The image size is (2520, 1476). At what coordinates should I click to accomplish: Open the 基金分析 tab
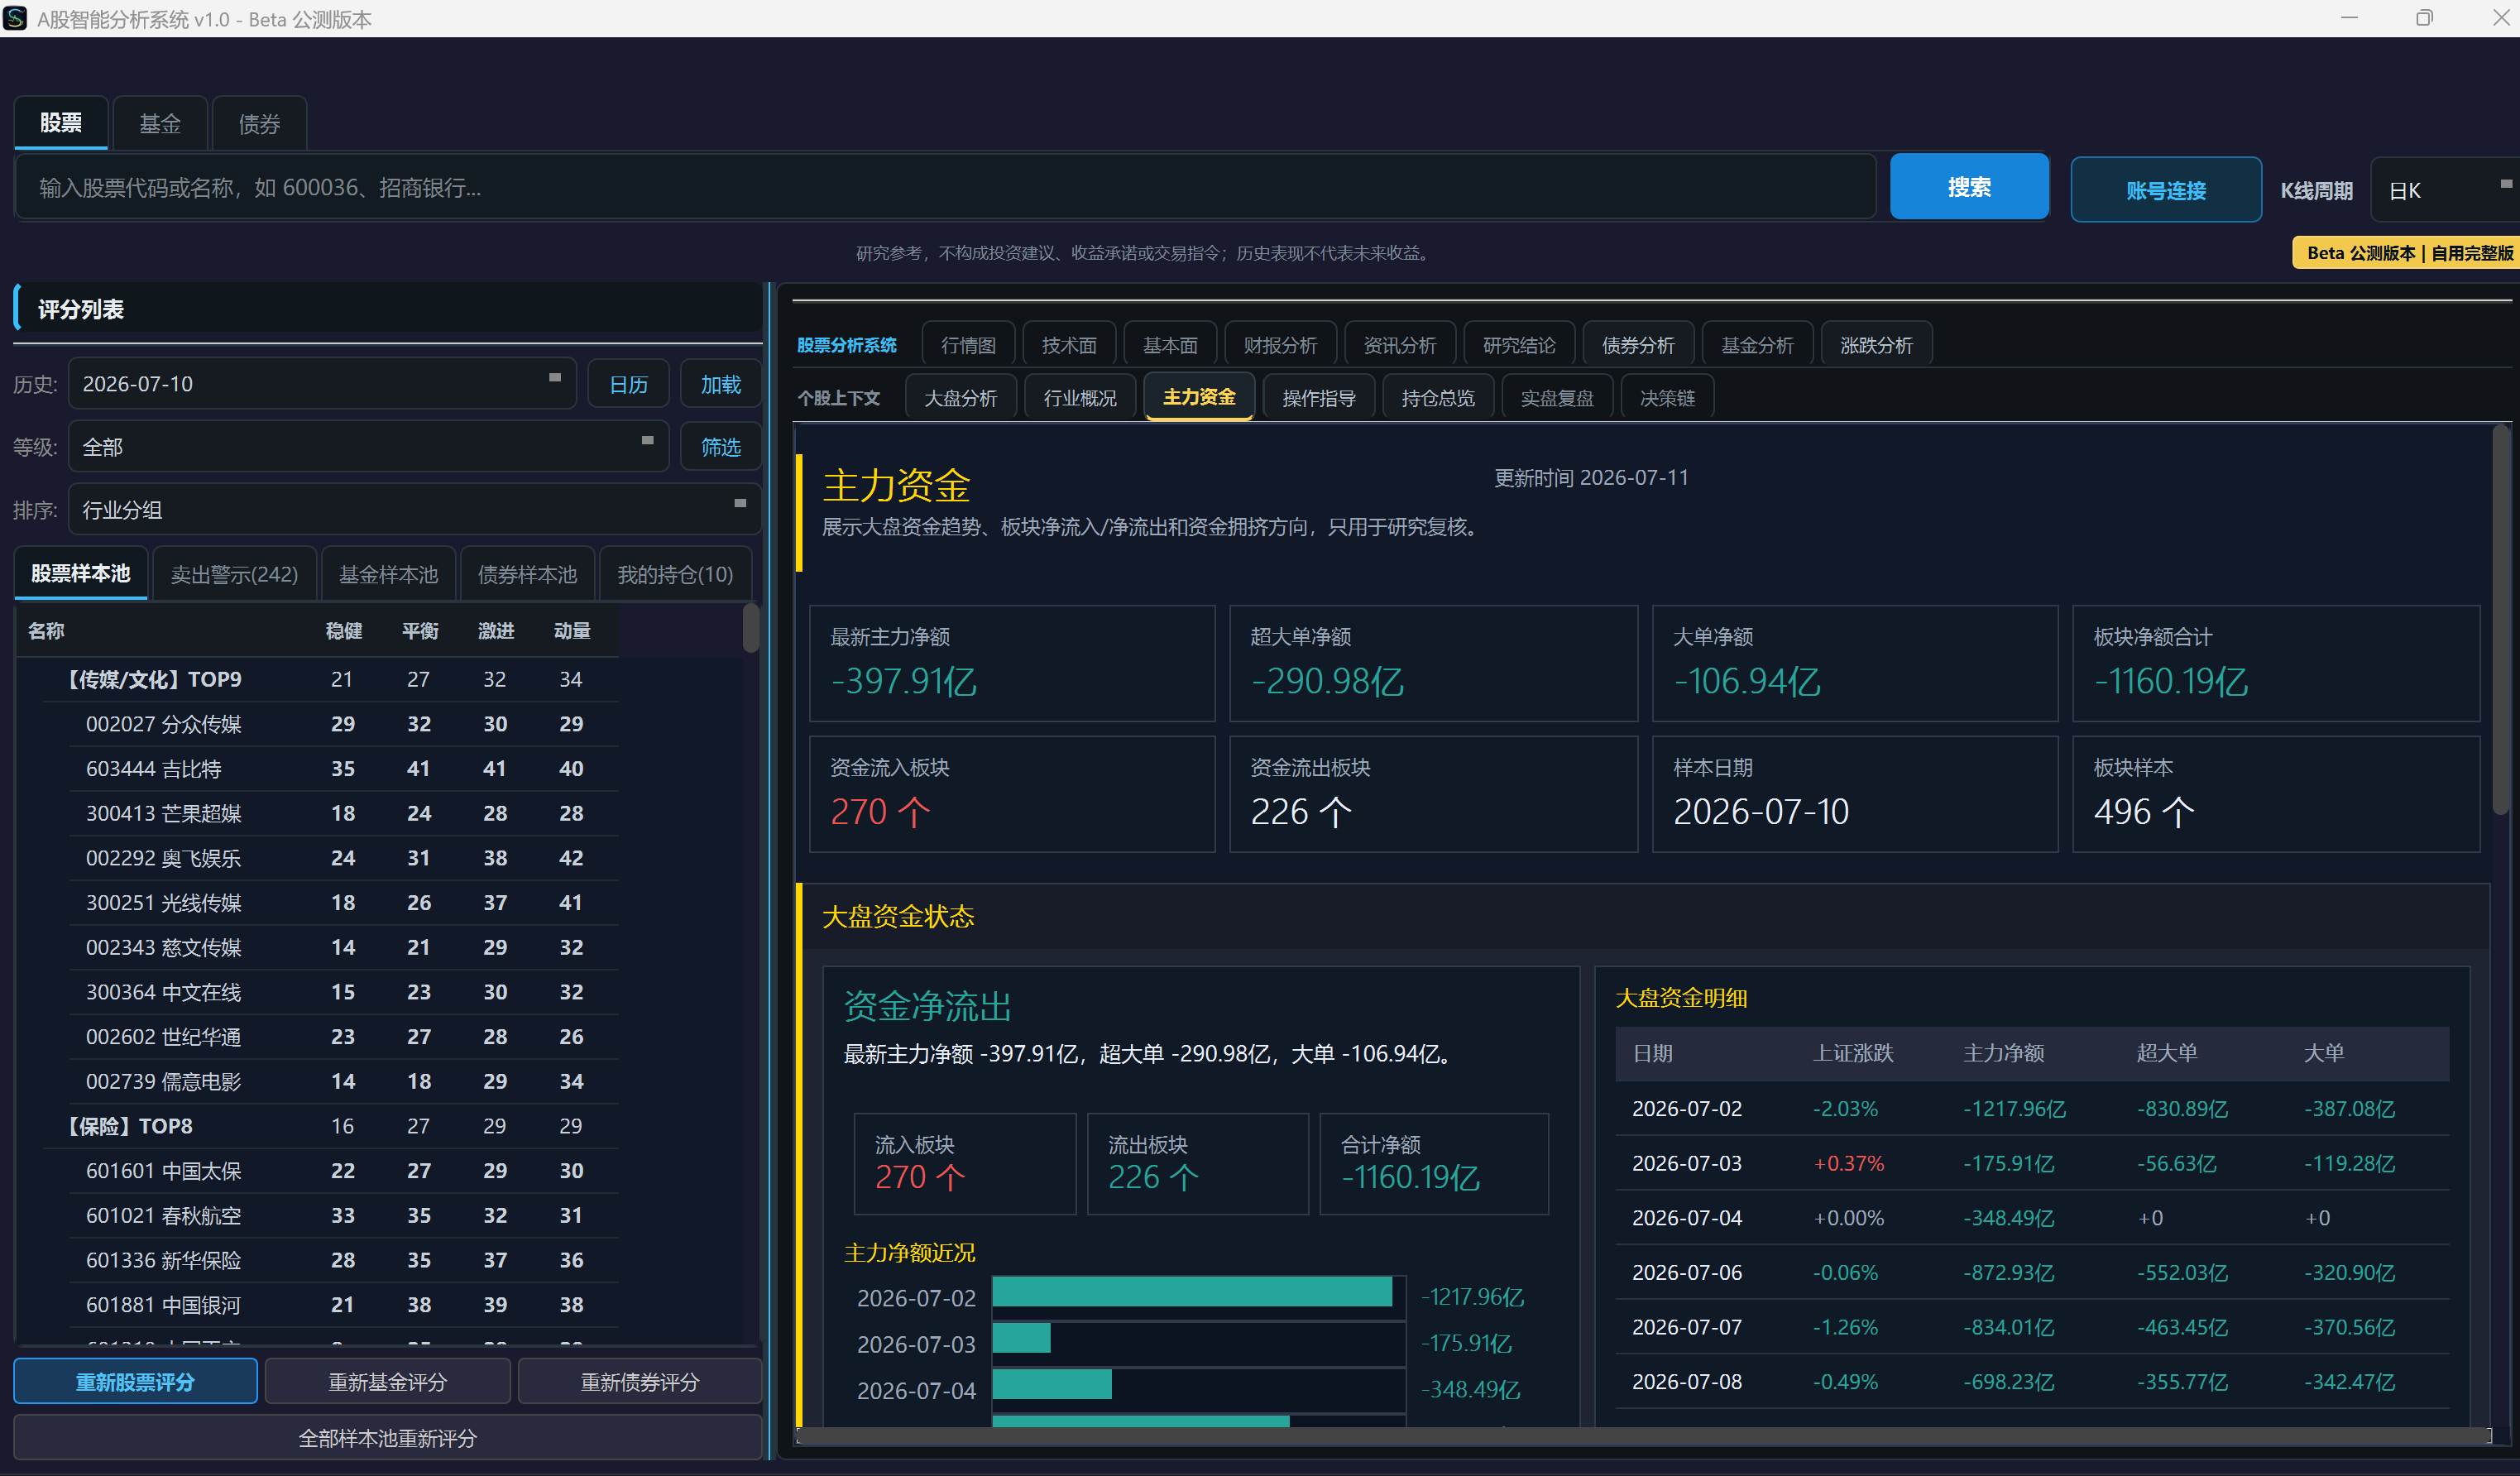point(1757,345)
